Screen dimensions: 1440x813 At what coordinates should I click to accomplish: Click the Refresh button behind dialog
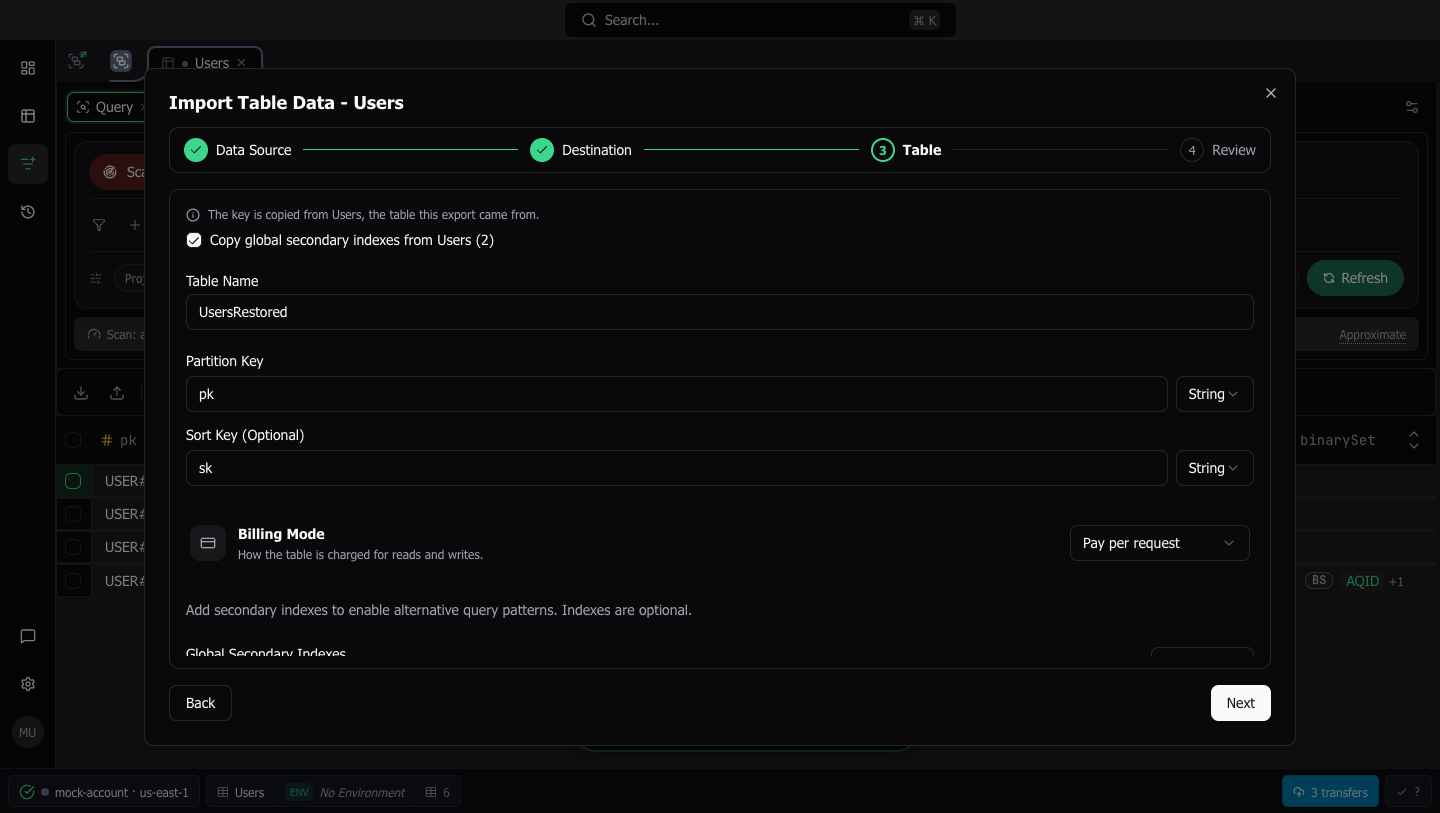pos(1355,278)
